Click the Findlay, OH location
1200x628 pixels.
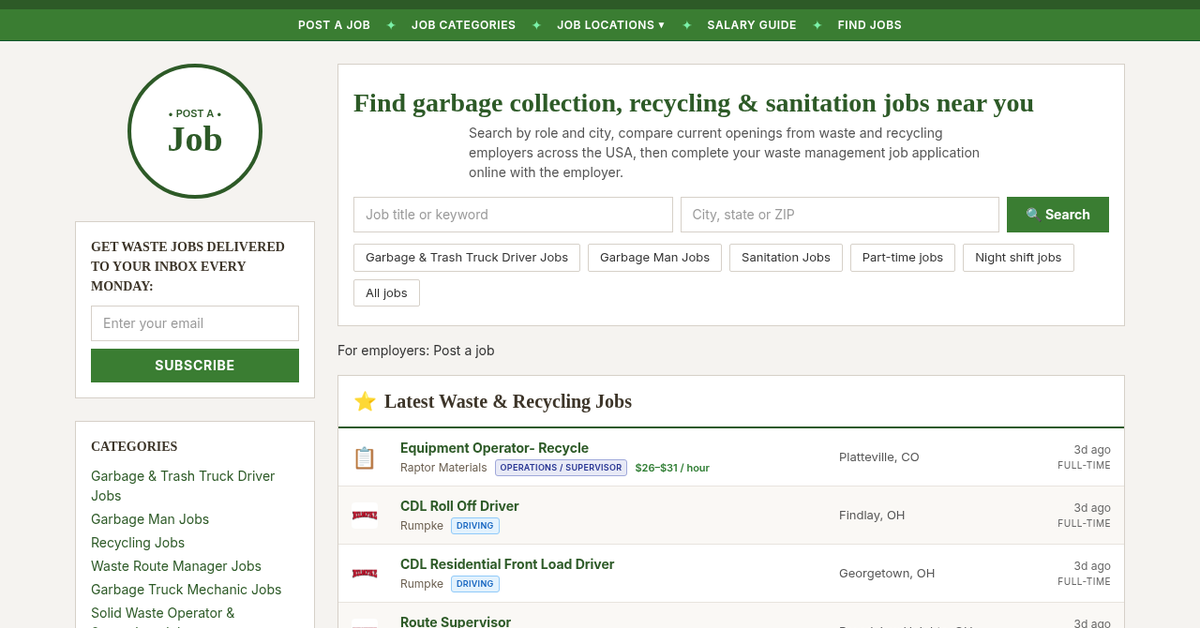click(872, 515)
